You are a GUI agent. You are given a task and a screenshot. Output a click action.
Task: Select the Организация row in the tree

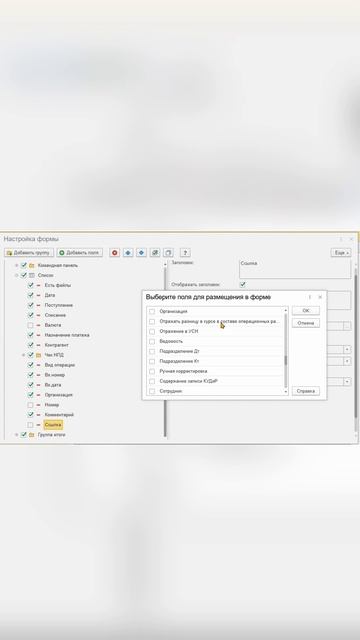coord(58,395)
